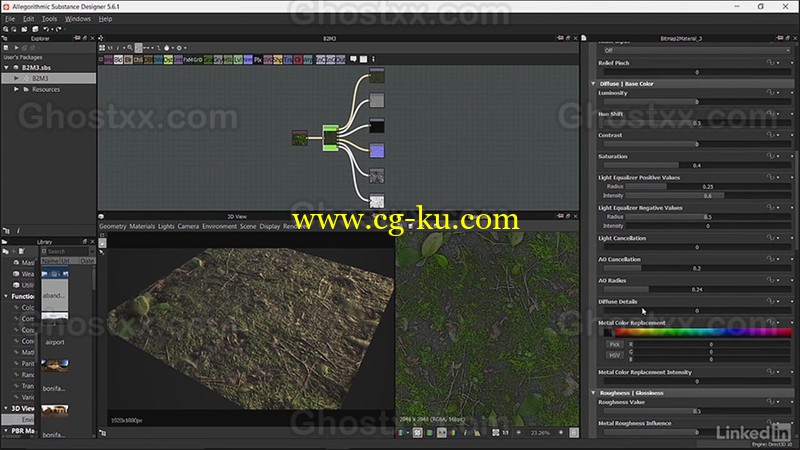Add a Pixel processor (Pix) node from toolbar
Screen dimensions: 800x450
[x=258, y=60]
